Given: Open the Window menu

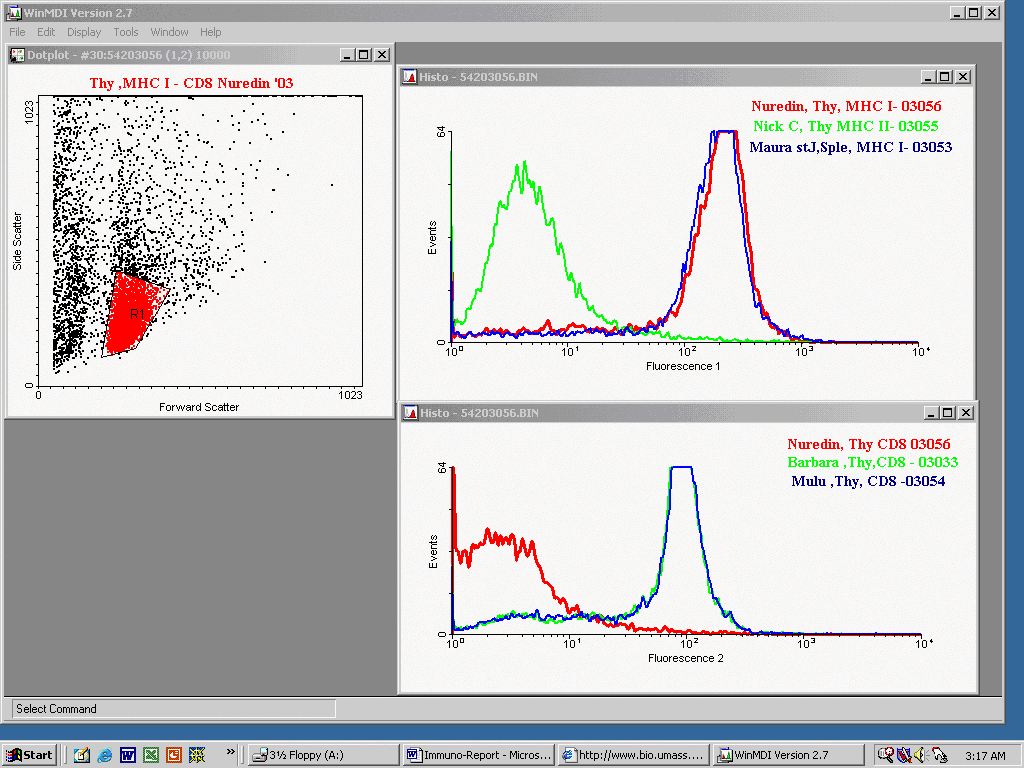Looking at the screenshot, I should 169,32.
